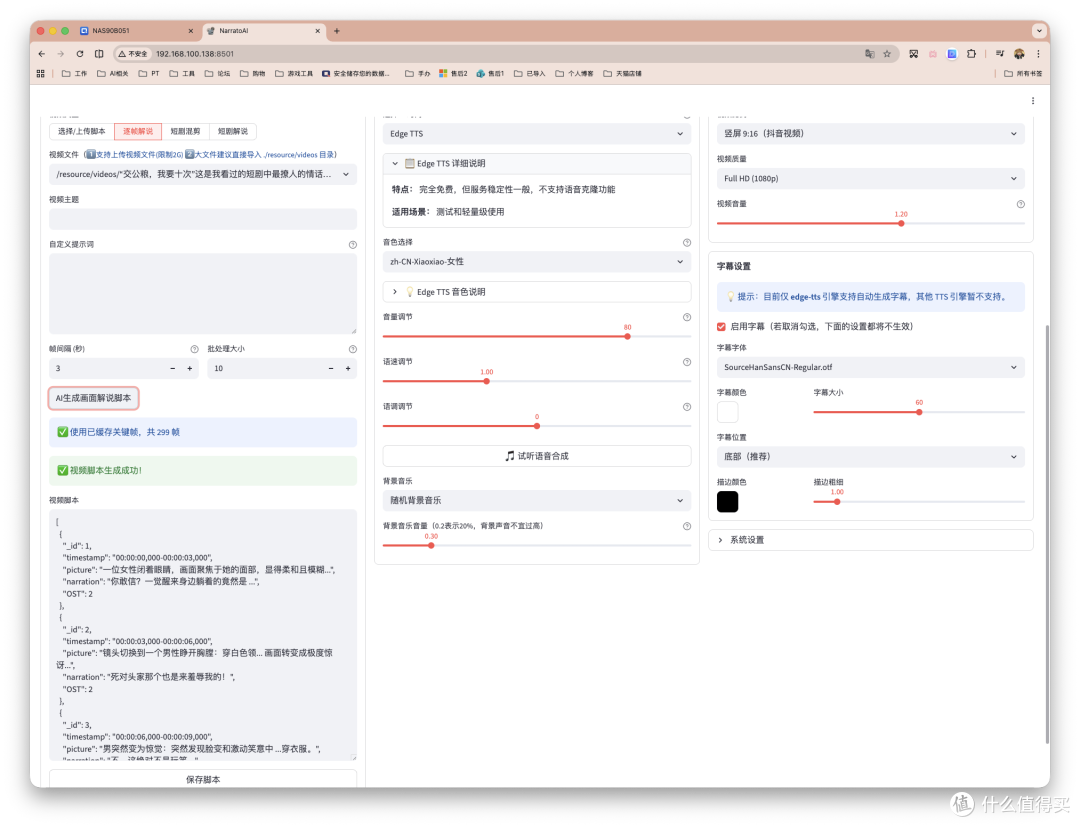Open the tab search dropdown chevron
Image resolution: width=1080 pixels, height=827 pixels.
point(1039,31)
